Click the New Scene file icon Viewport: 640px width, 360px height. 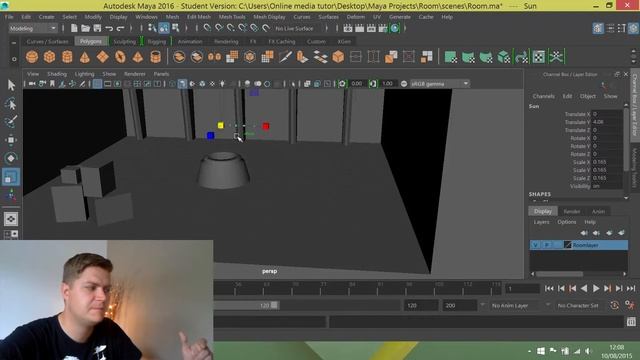coord(74,28)
